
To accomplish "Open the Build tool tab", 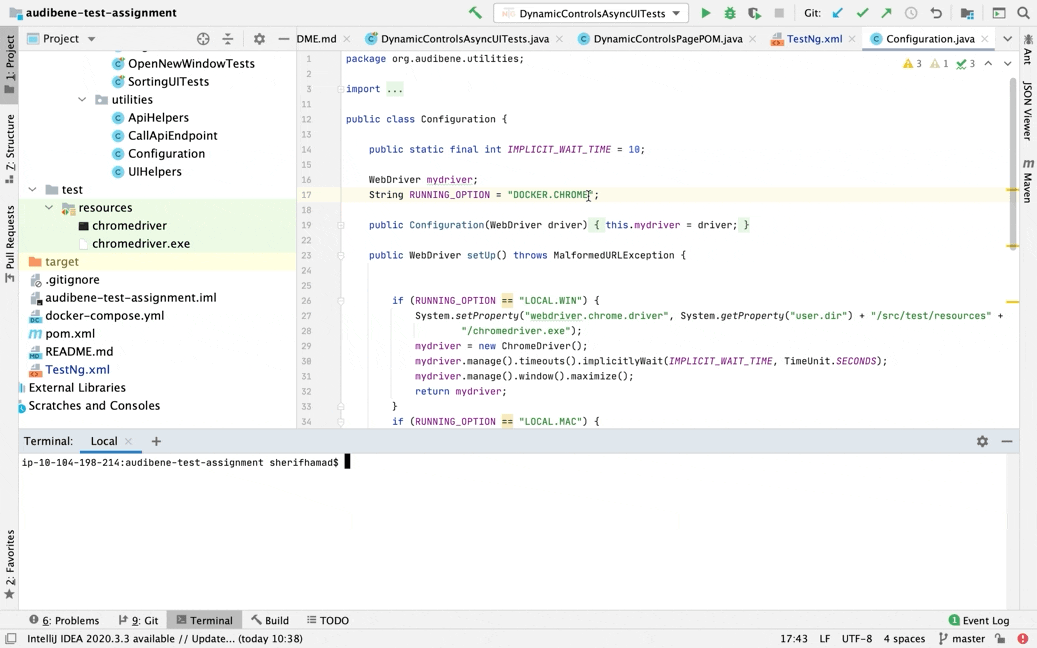I will (270, 620).
